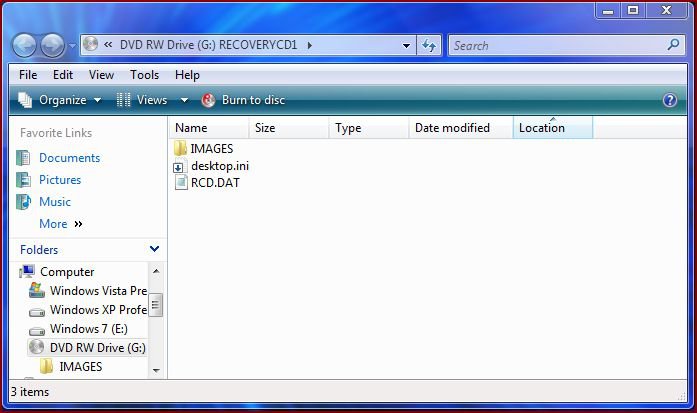
Task: Click Burn to disc
Action: (244, 100)
